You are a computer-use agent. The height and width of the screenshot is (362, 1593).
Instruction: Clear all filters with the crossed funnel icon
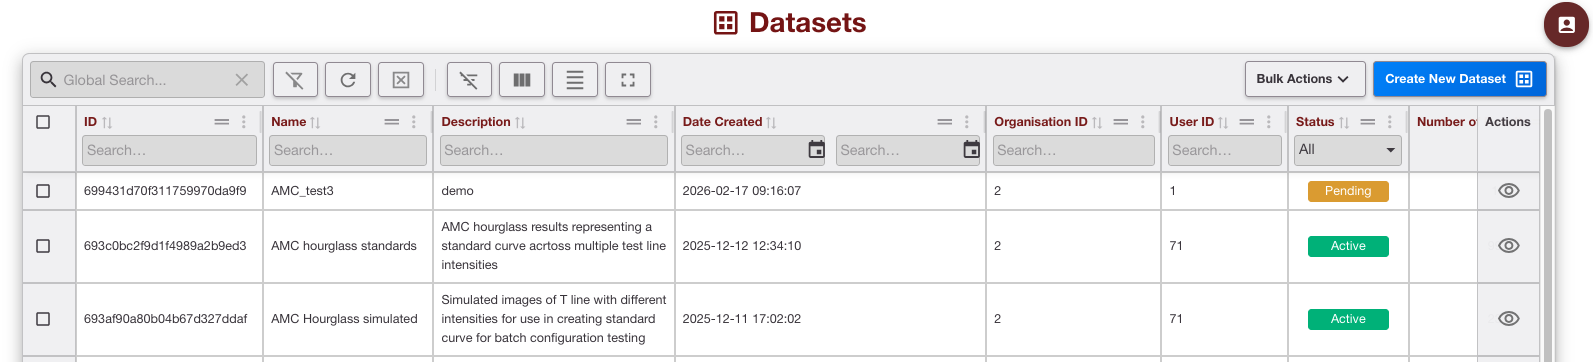pos(295,80)
